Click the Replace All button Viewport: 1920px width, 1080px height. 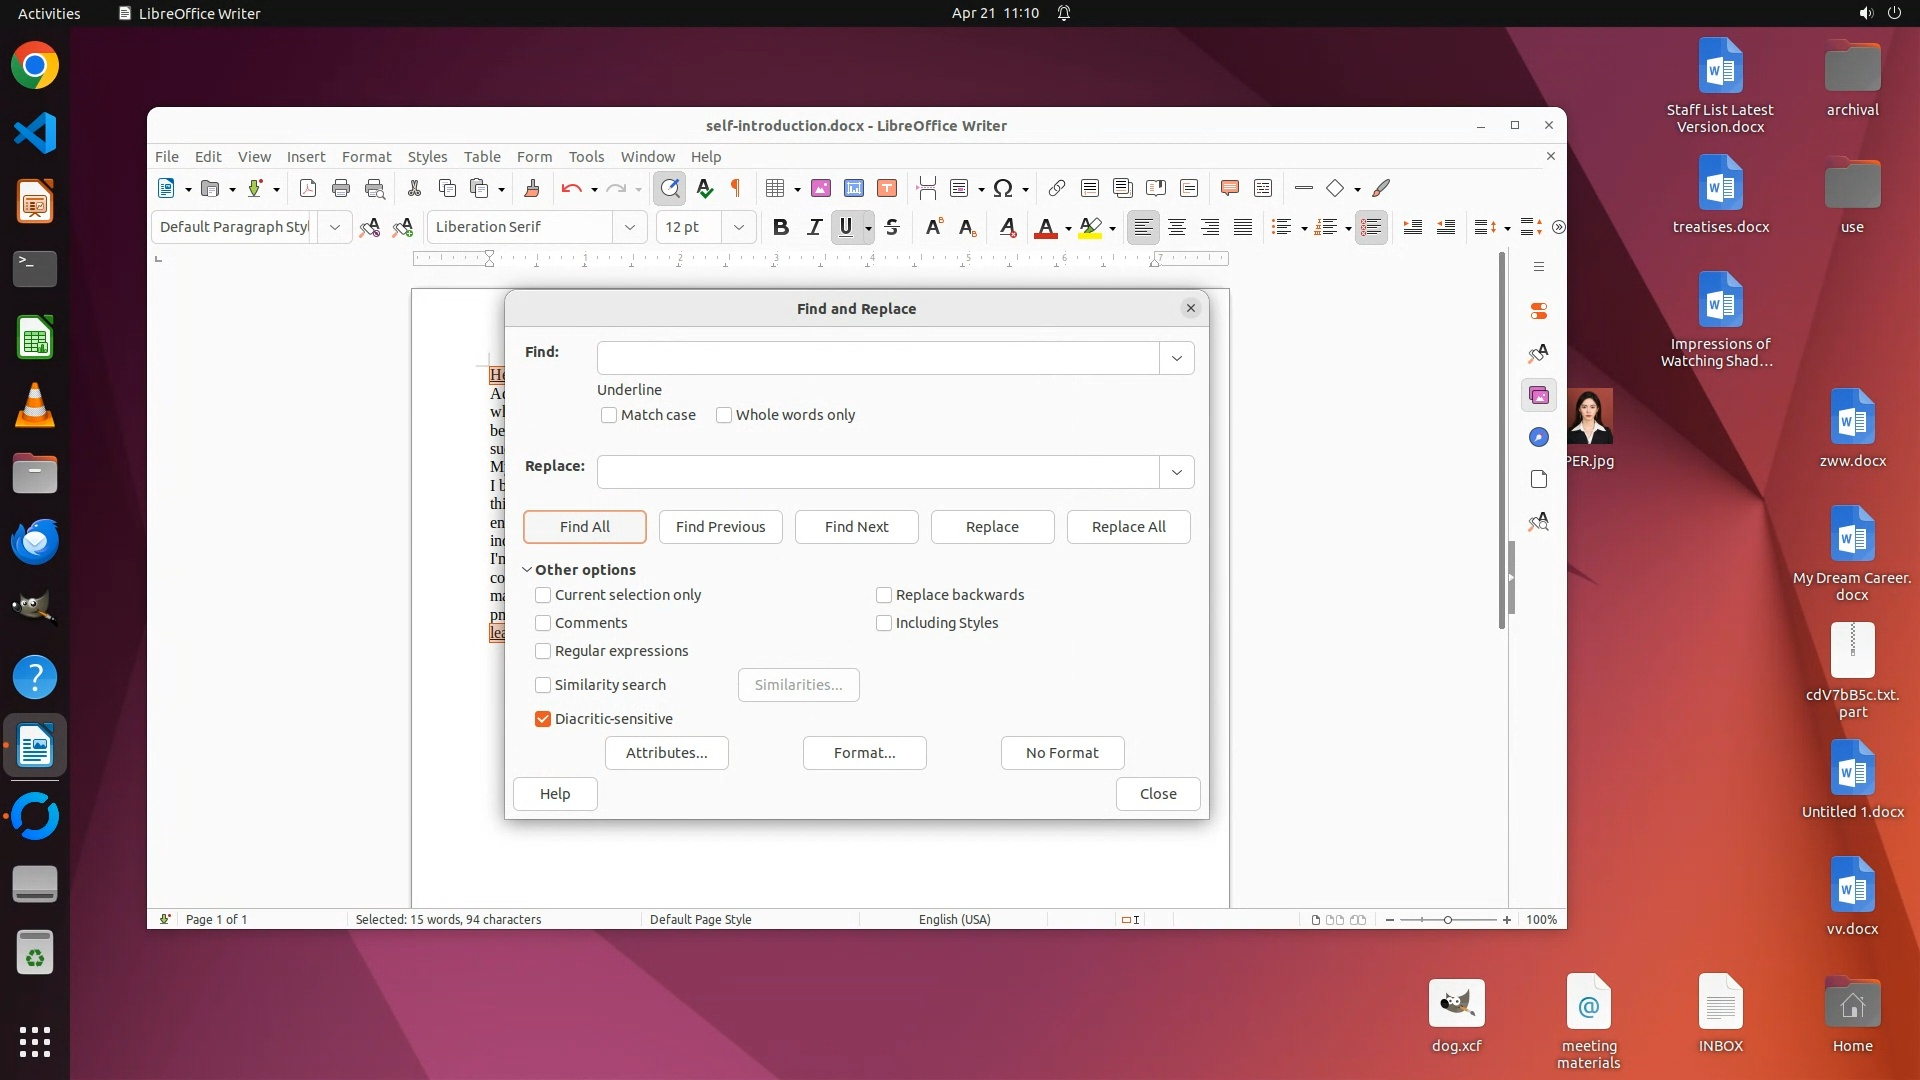coord(1128,527)
